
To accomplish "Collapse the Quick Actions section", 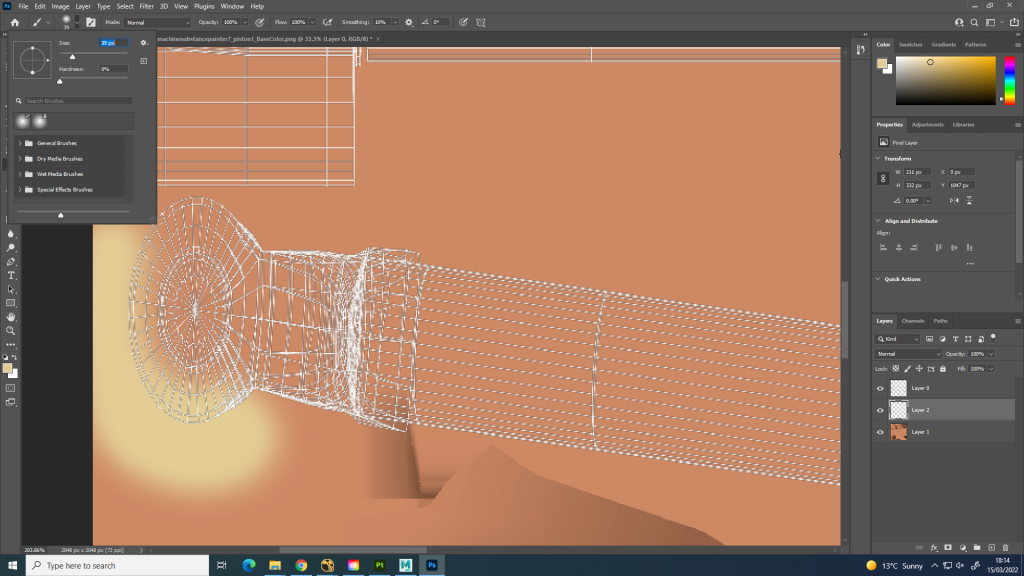I will point(878,279).
